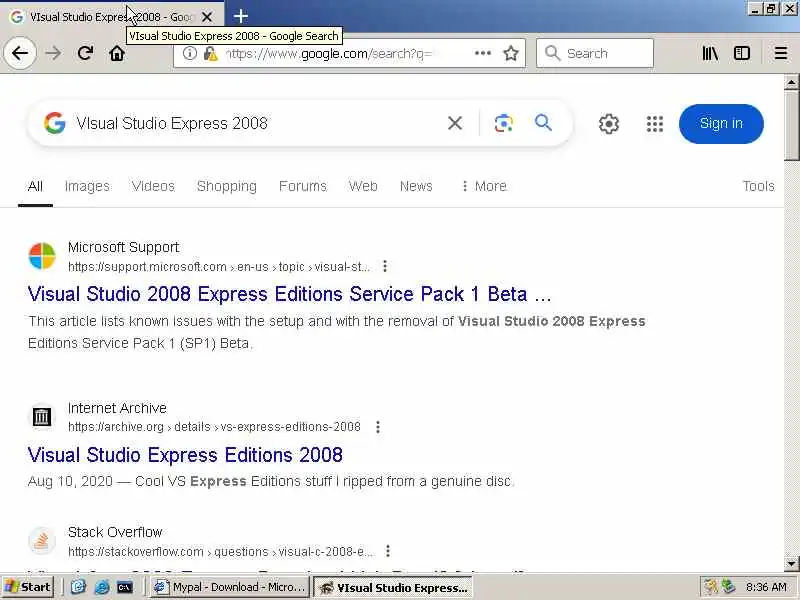Open options for Internet Archive result
Viewport: 800px width, 600px height.
pyautogui.click(x=378, y=427)
